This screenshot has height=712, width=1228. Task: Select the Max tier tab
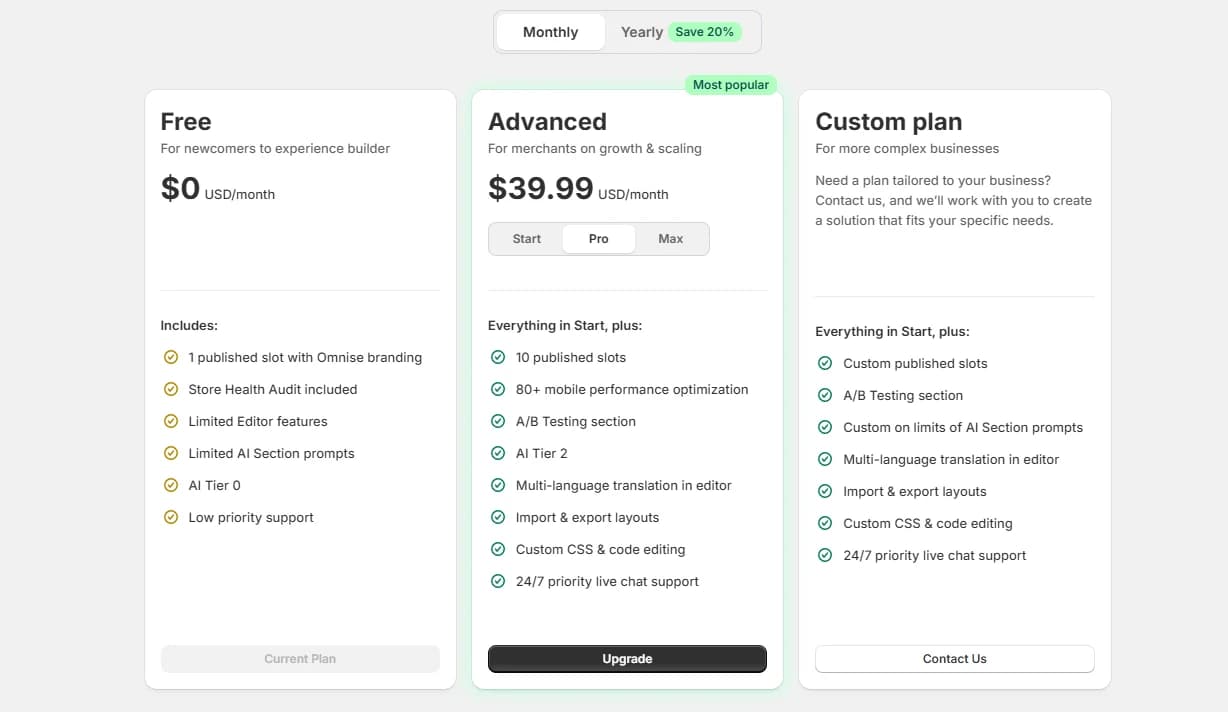671,239
